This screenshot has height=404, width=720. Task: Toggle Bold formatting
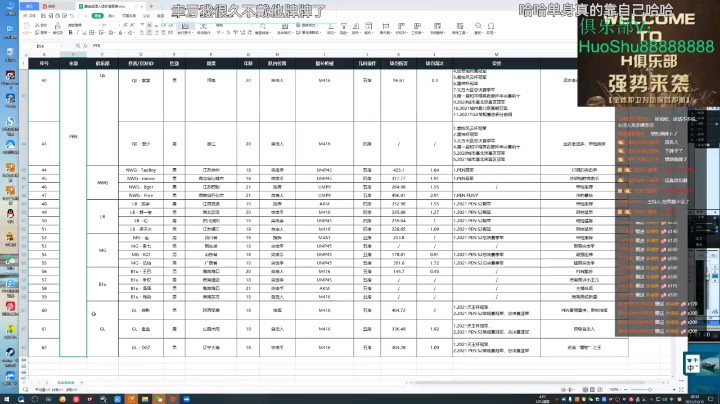coord(70,33)
